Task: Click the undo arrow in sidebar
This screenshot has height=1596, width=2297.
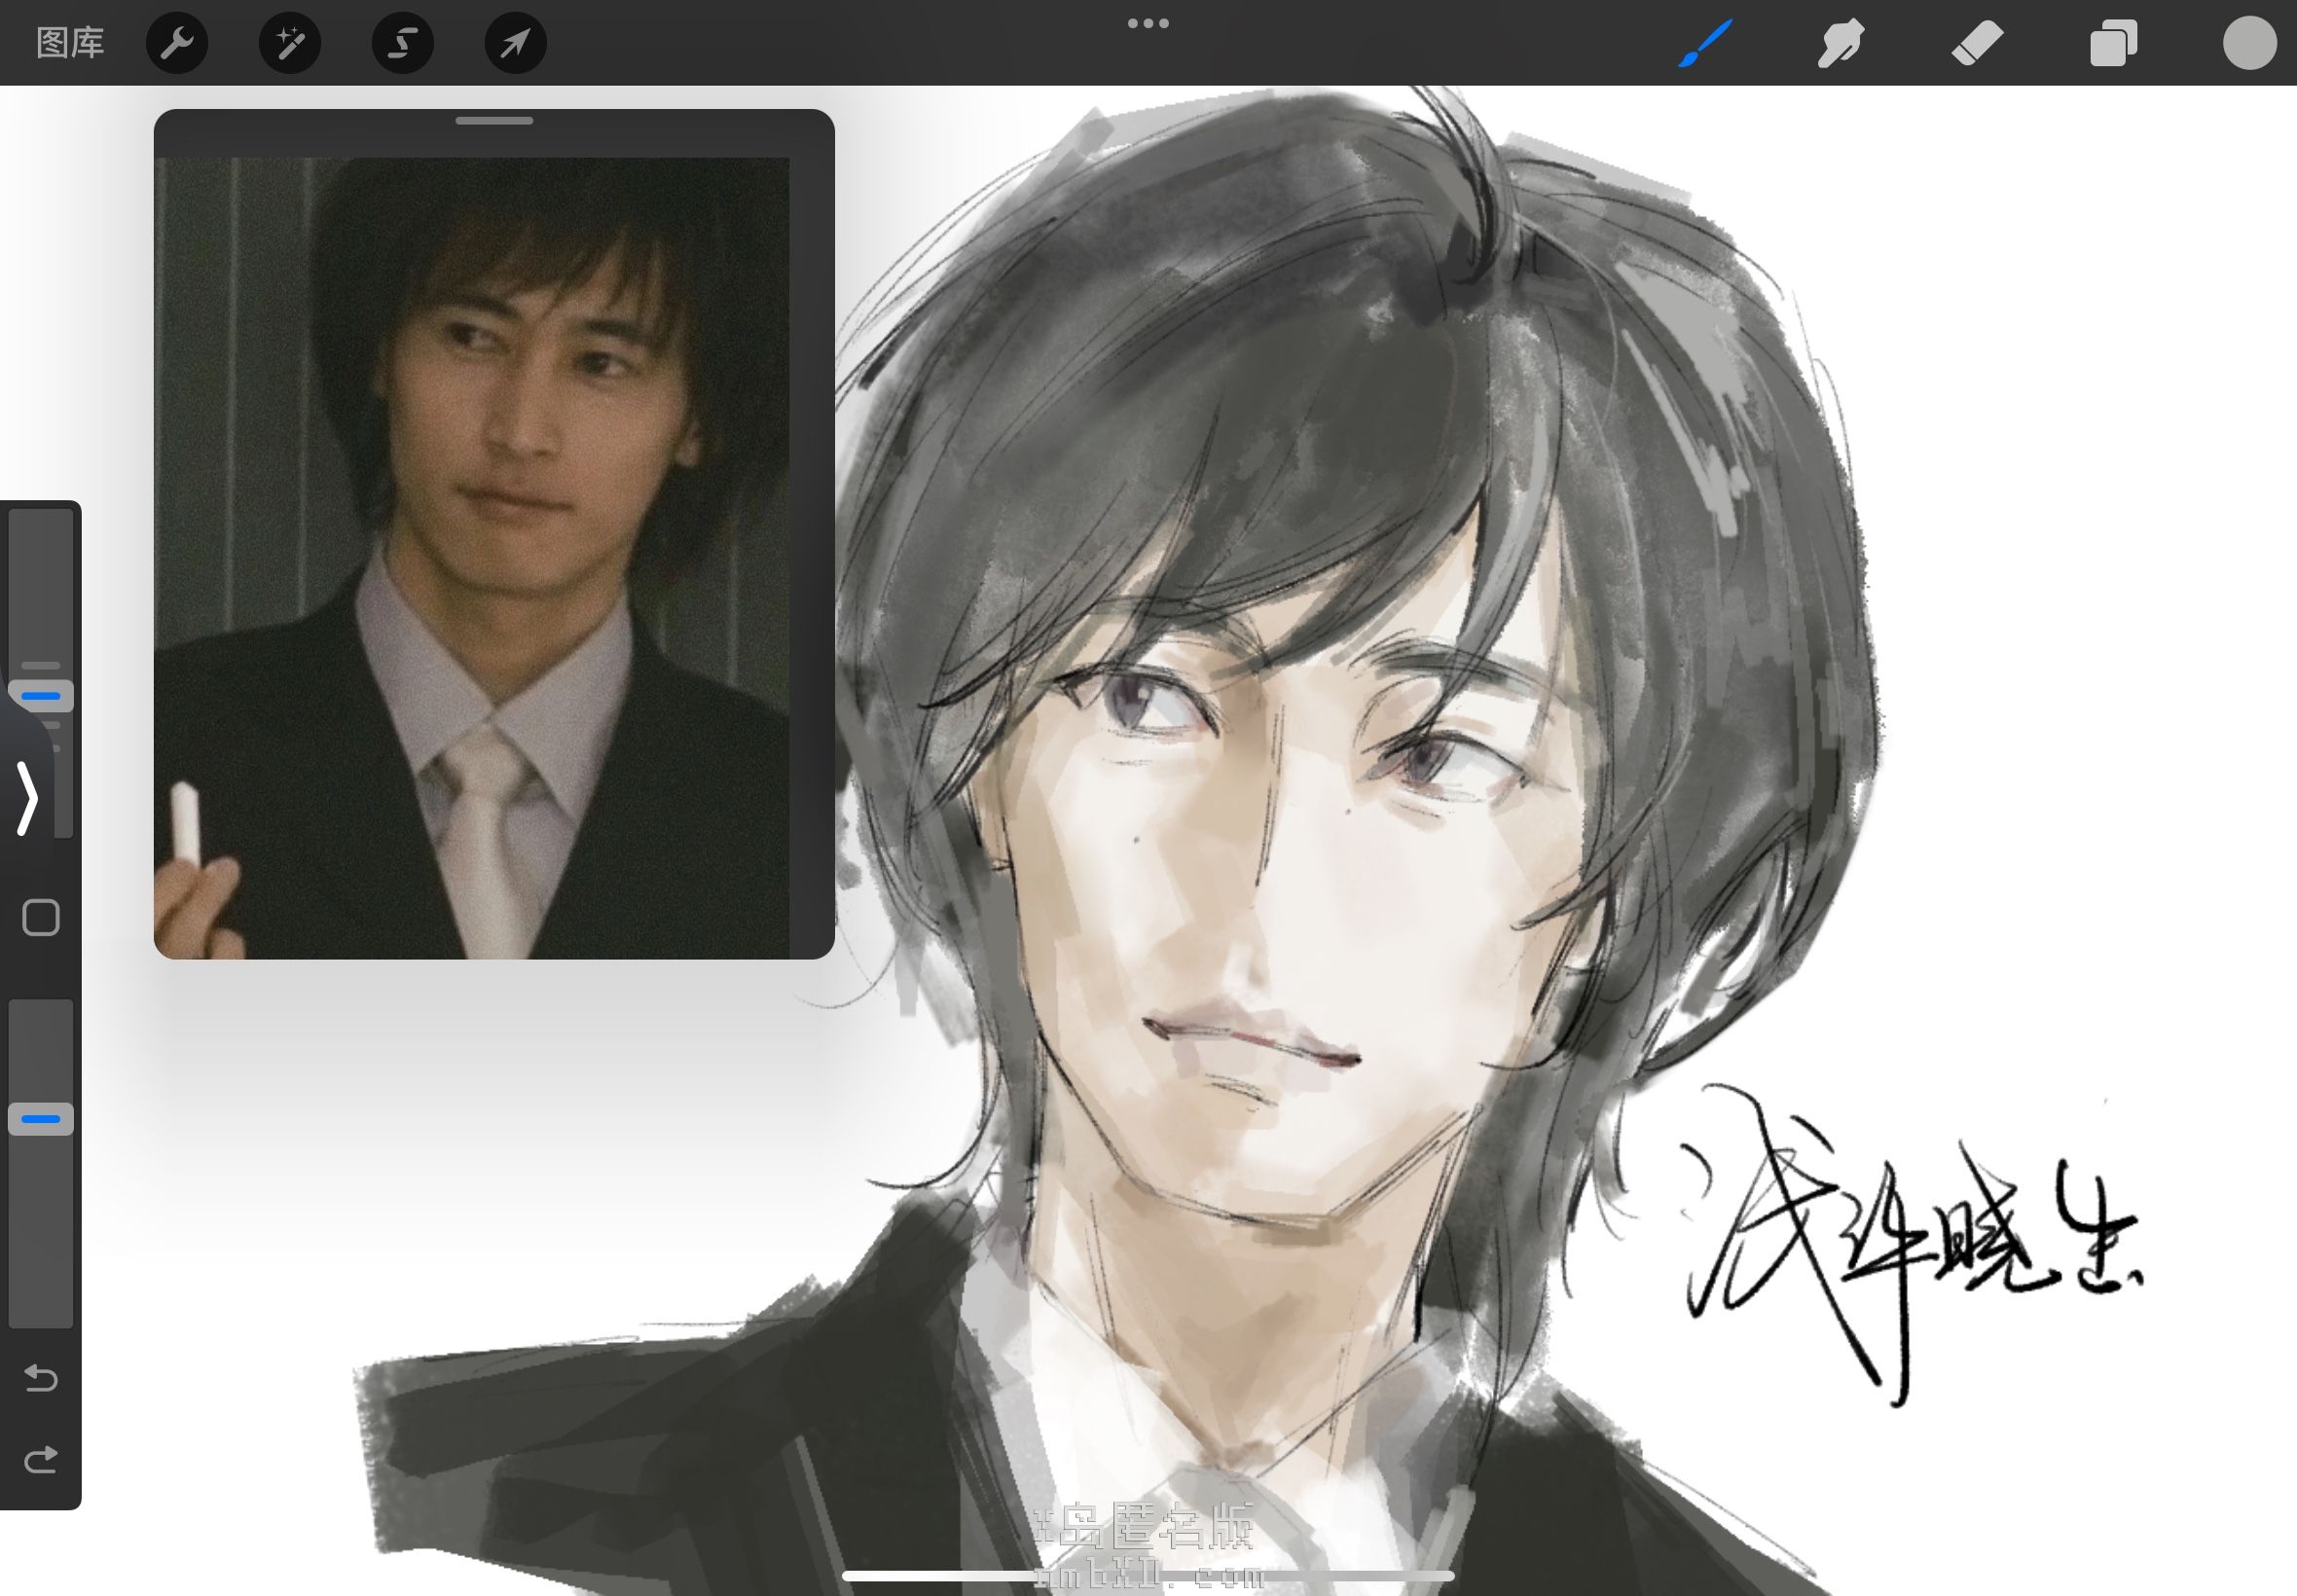Action: pos(41,1378)
